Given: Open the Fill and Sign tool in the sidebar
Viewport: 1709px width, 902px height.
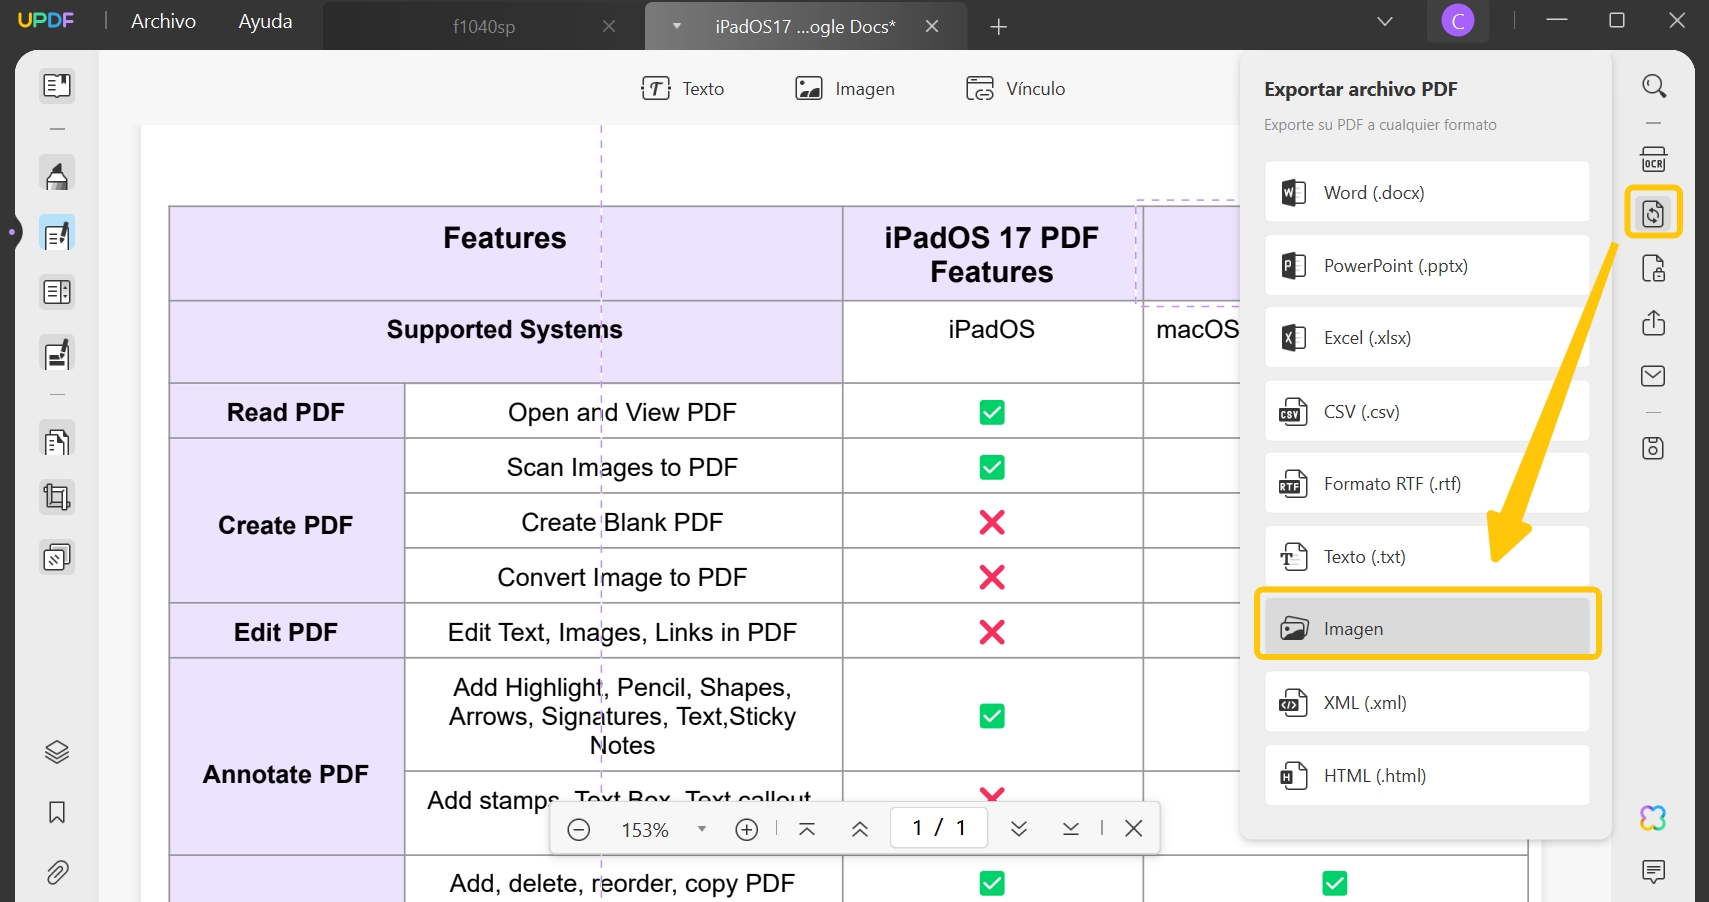Looking at the screenshot, I should (57, 353).
